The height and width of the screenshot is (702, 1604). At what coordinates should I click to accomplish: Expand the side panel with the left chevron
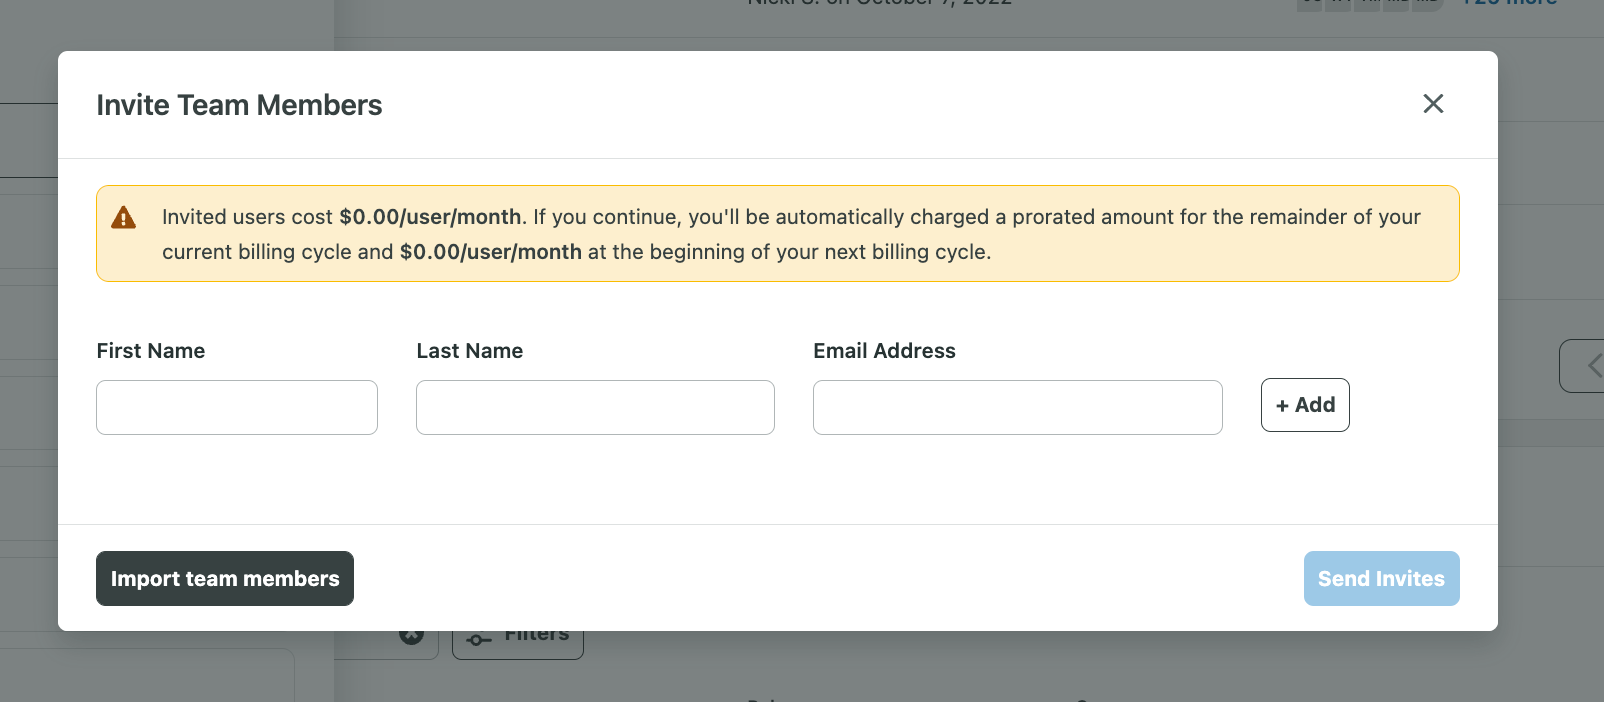(x=1592, y=366)
